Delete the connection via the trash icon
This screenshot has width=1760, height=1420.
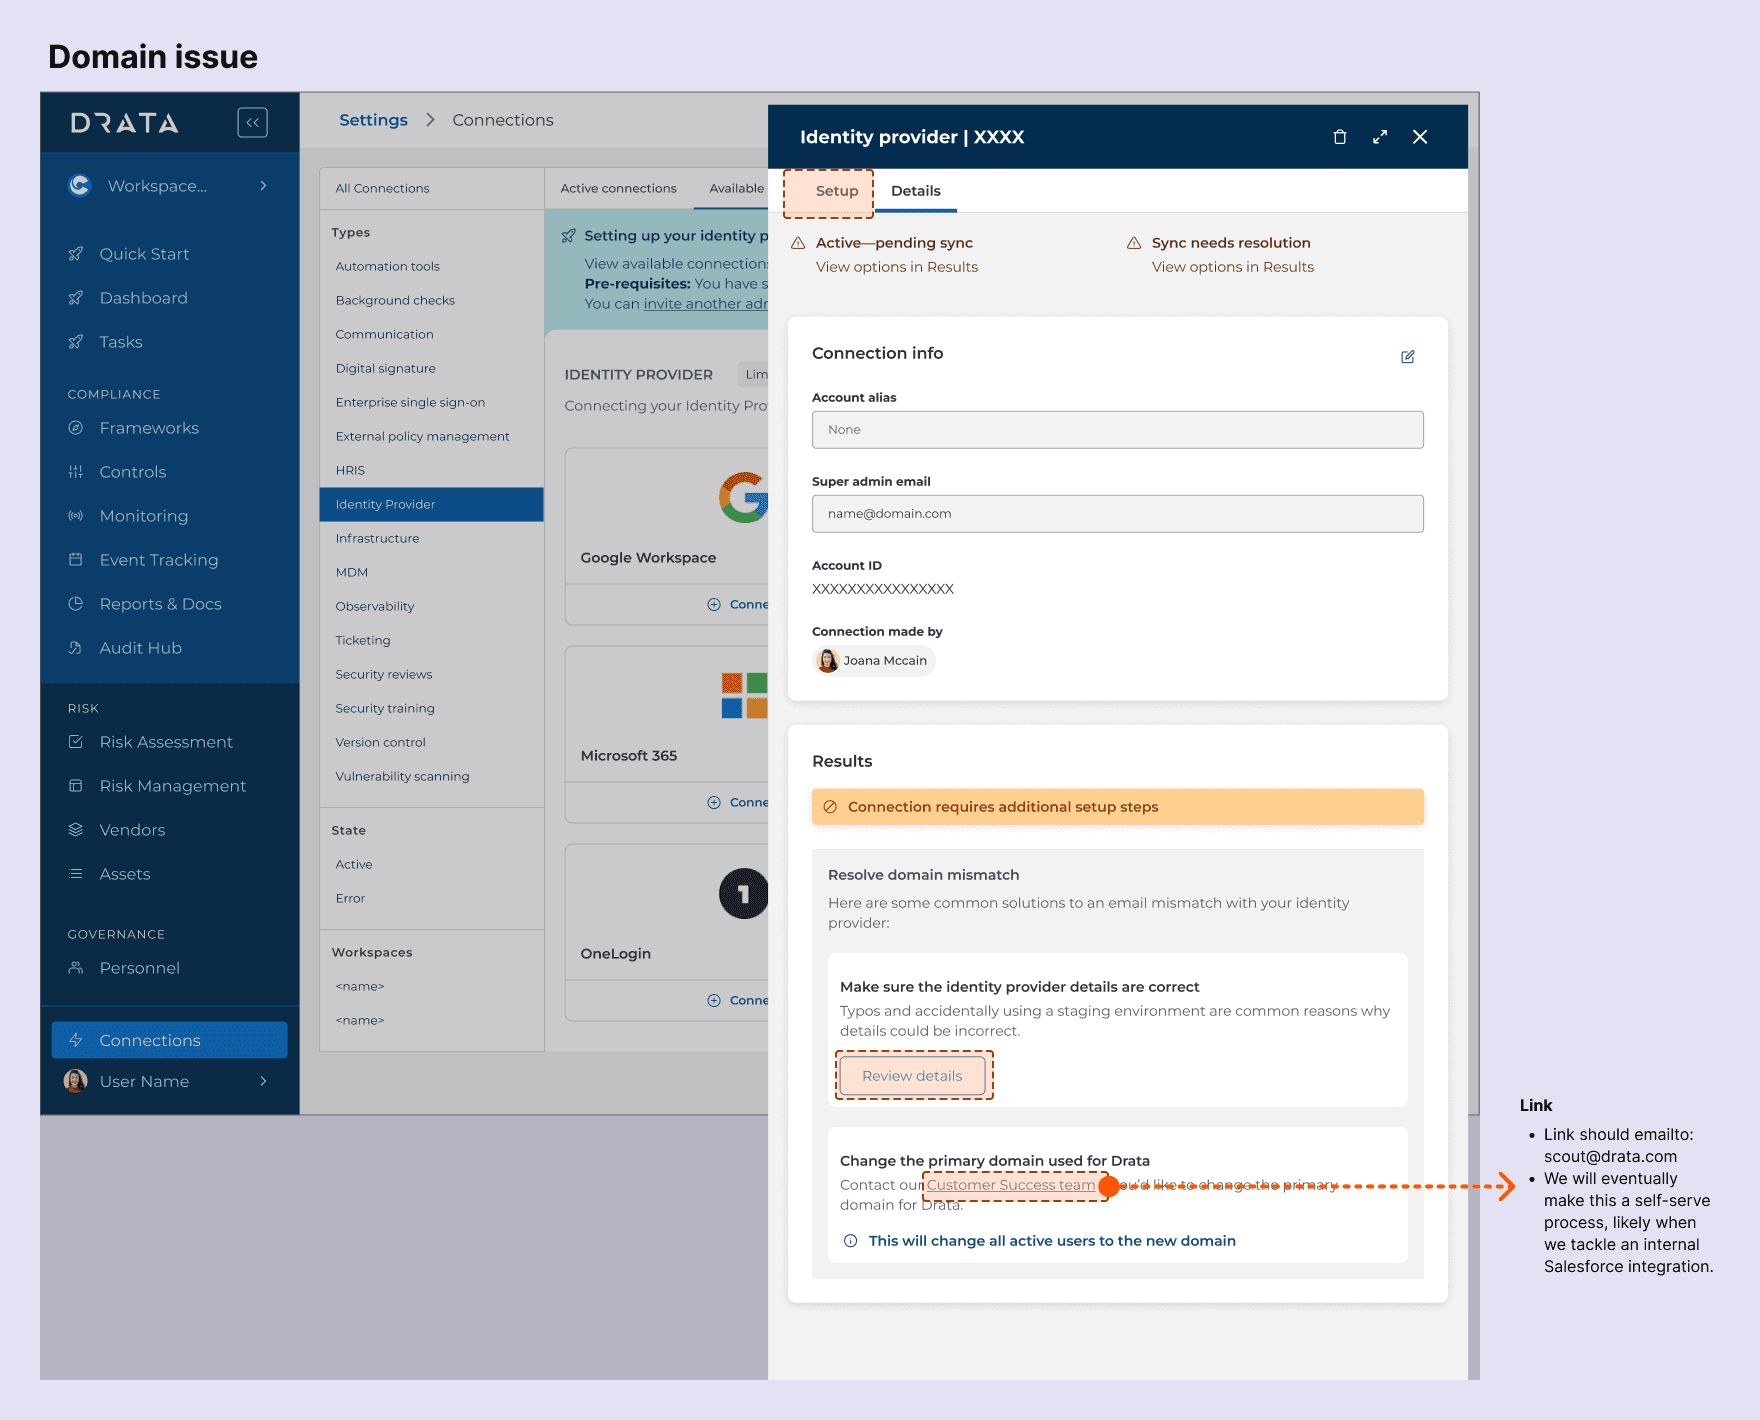1340,137
